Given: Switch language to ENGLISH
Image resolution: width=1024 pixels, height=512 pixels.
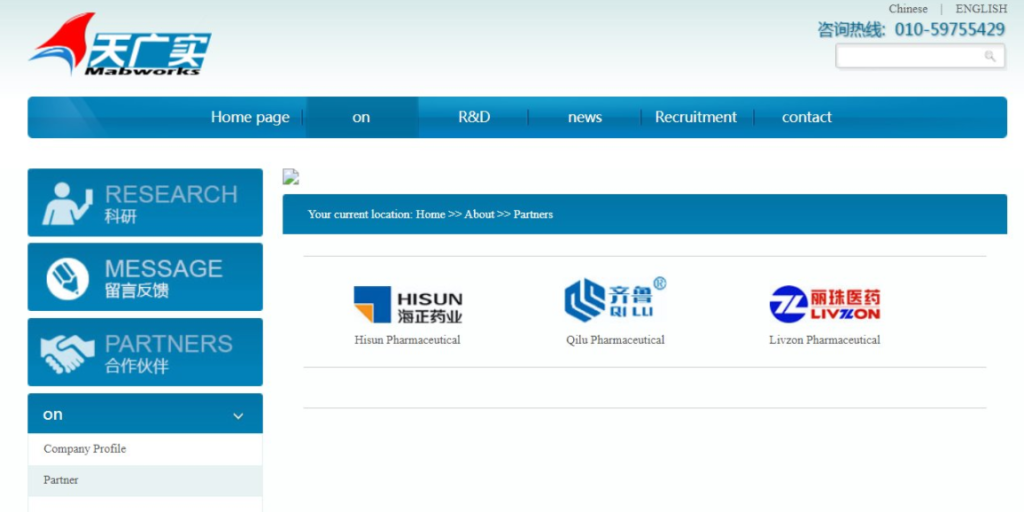Looking at the screenshot, I should 981,9.
